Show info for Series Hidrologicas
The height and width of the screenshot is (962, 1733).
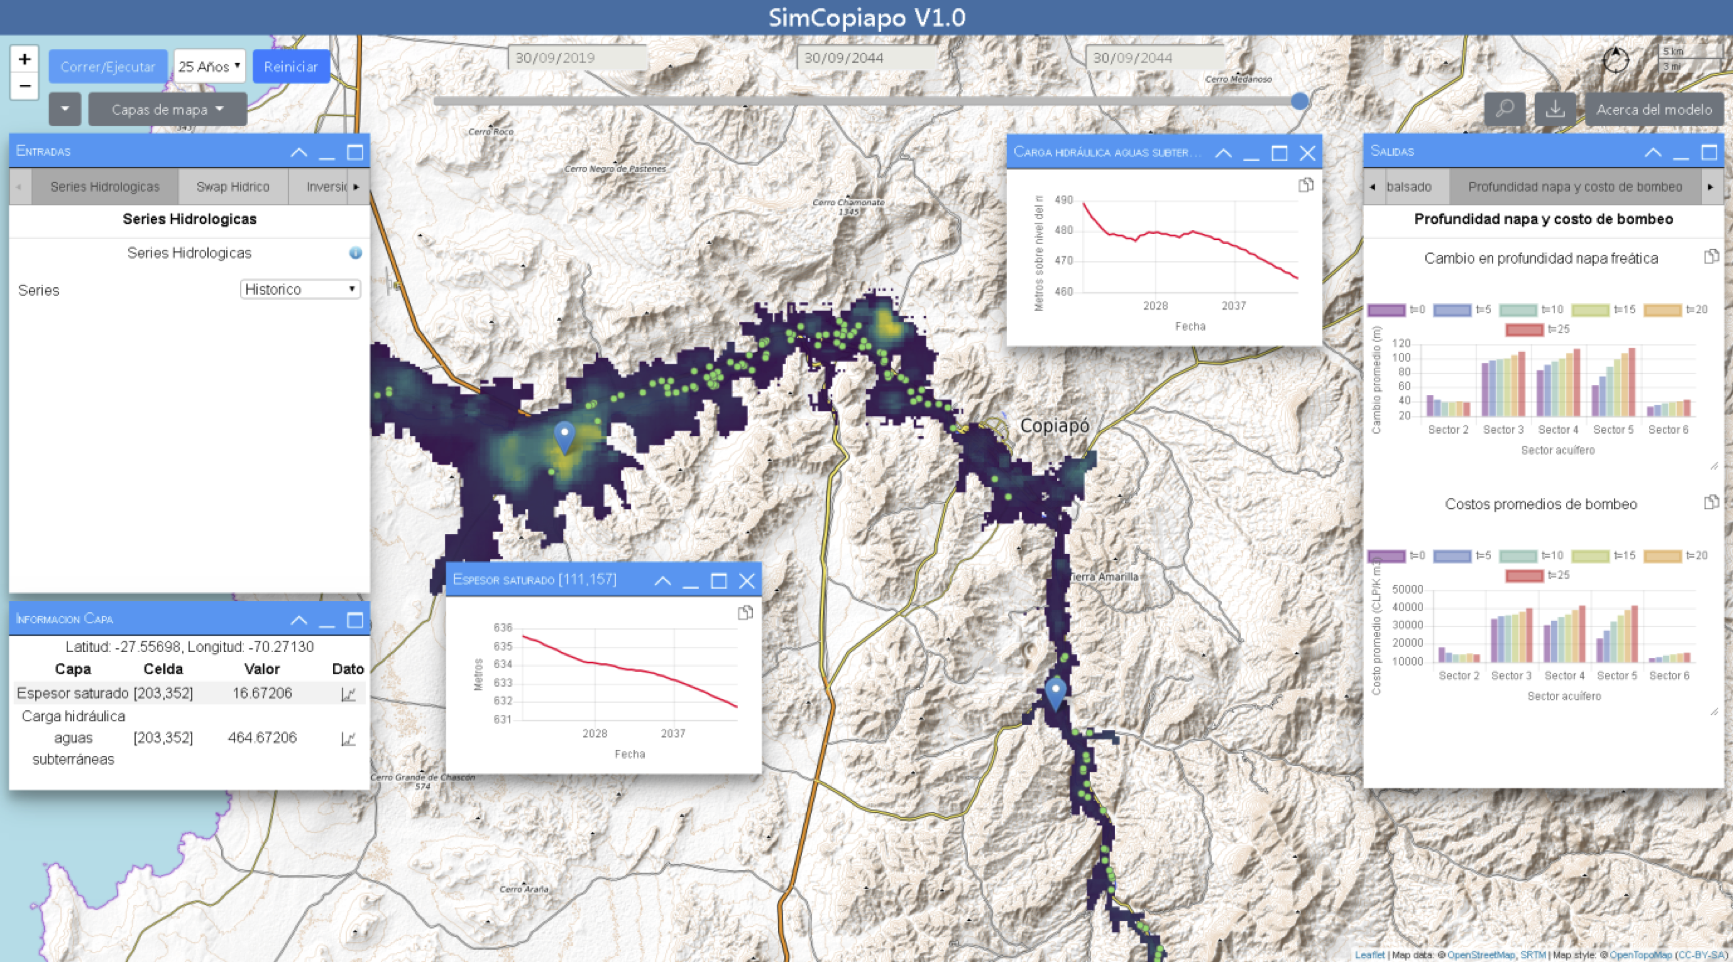[x=355, y=253]
